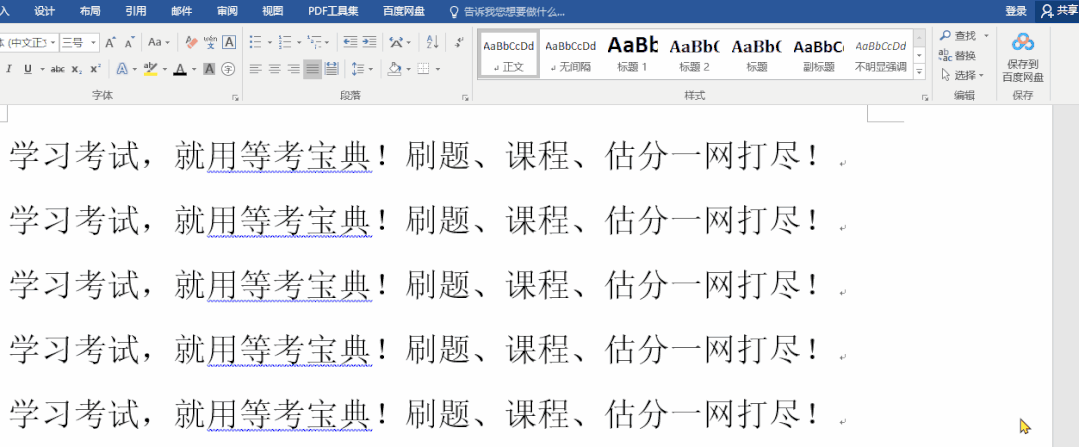Click 登录 sign-in button
Viewport: 1079px width, 447px height.
click(1016, 11)
